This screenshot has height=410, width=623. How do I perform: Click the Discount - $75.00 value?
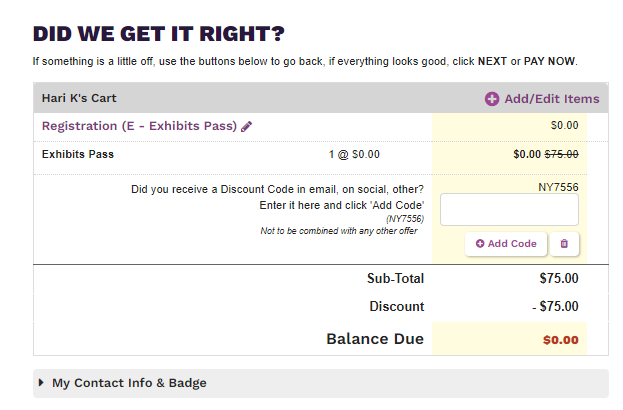pyautogui.click(x=555, y=307)
